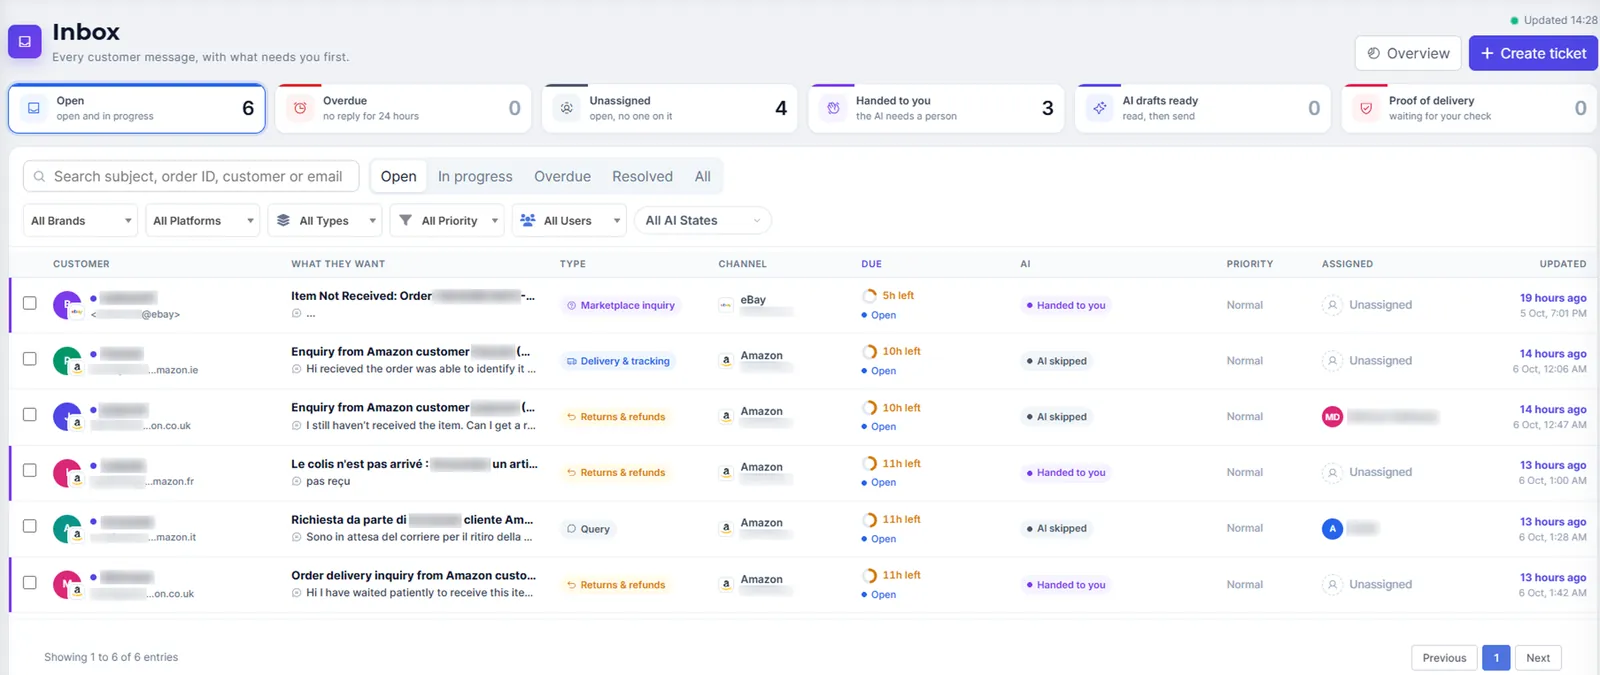Click the '10h left' label in amazon.ie row
The image size is (1600, 675).
pyautogui.click(x=901, y=352)
